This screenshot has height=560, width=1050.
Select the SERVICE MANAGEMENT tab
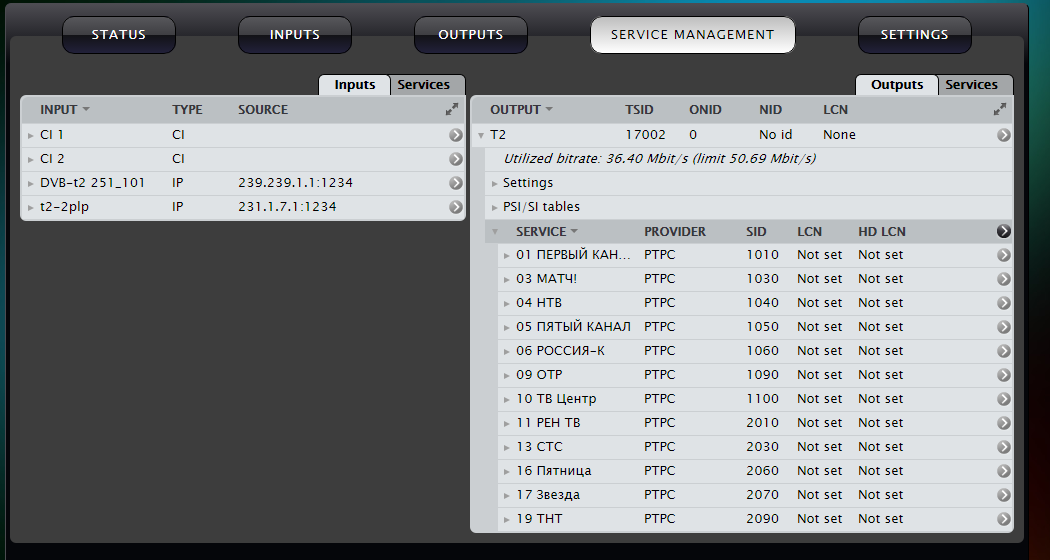pos(692,35)
